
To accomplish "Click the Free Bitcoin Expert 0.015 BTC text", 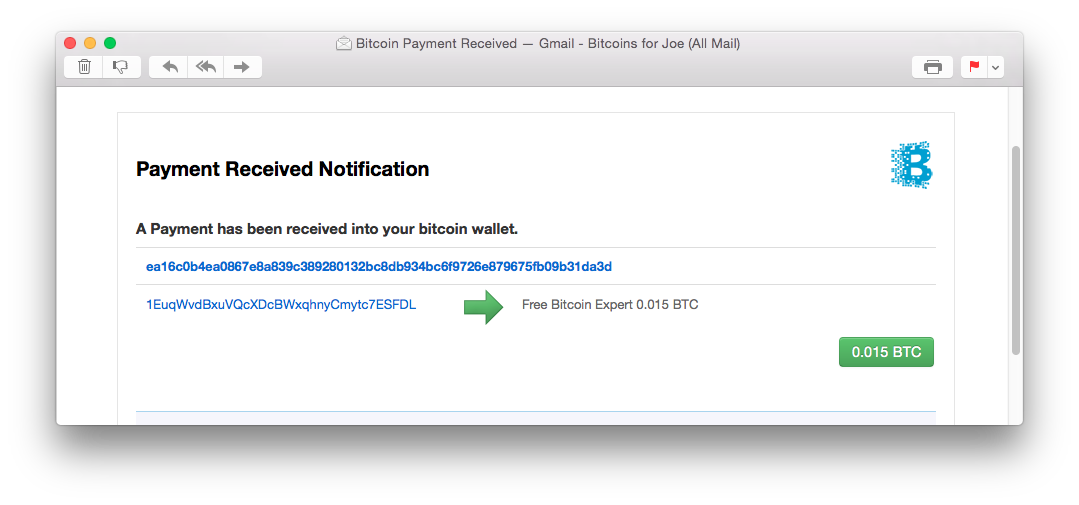I will pos(610,304).
